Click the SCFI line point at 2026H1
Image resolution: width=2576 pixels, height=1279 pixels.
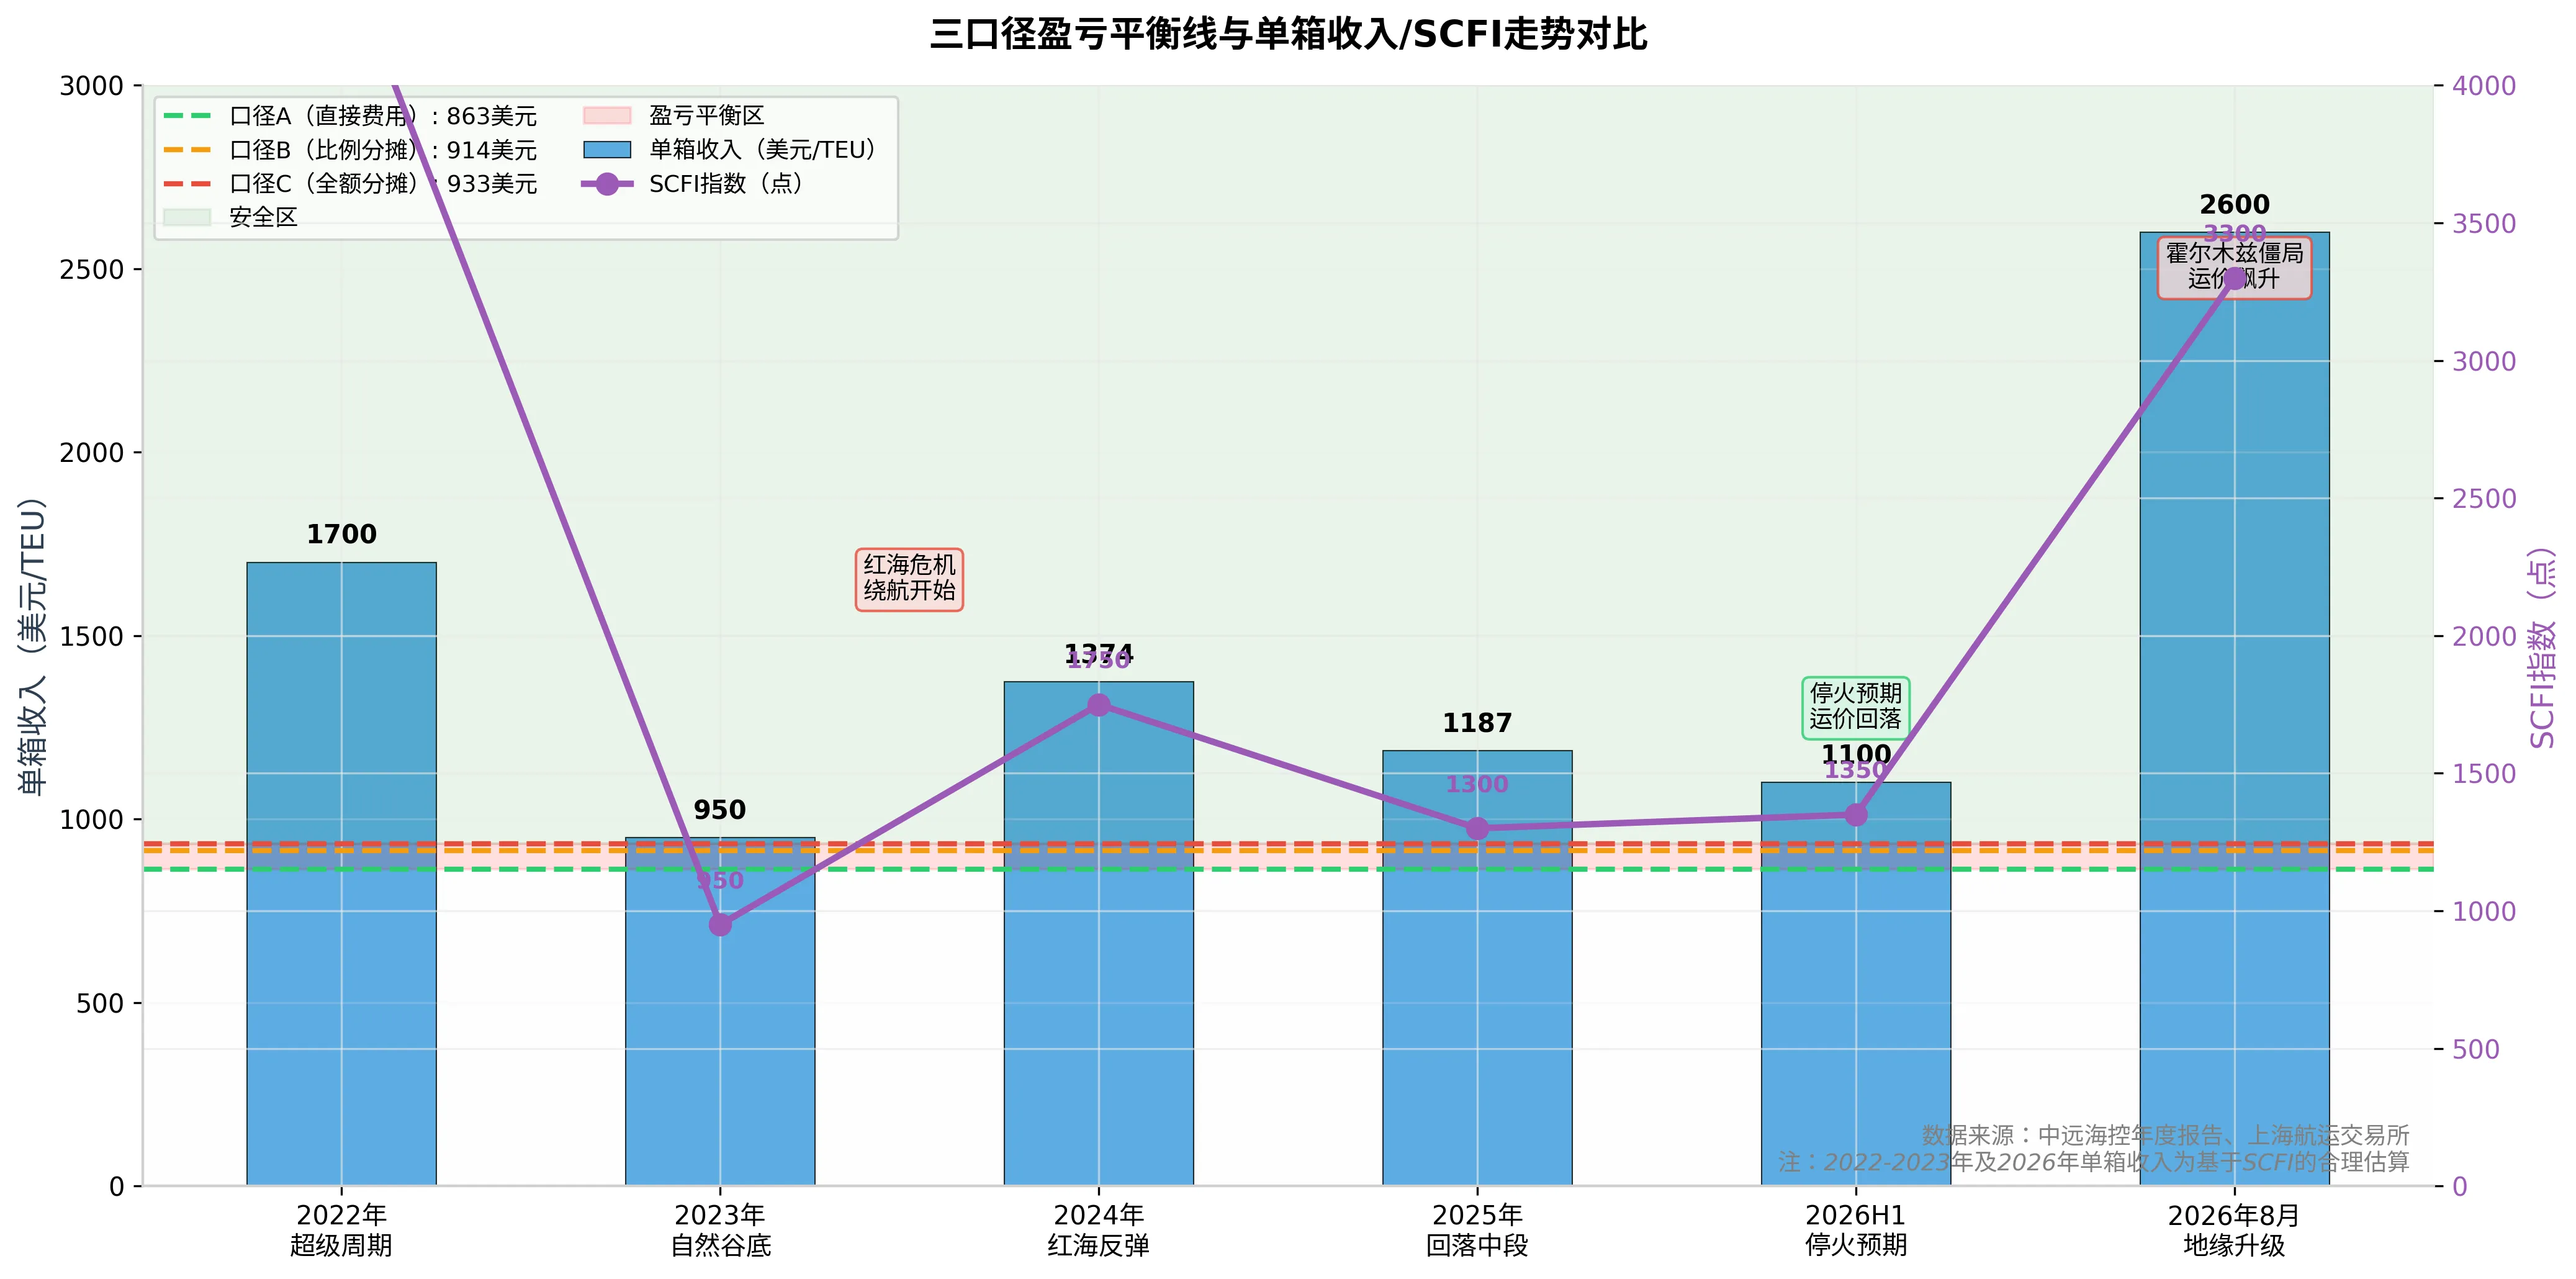[1856, 815]
